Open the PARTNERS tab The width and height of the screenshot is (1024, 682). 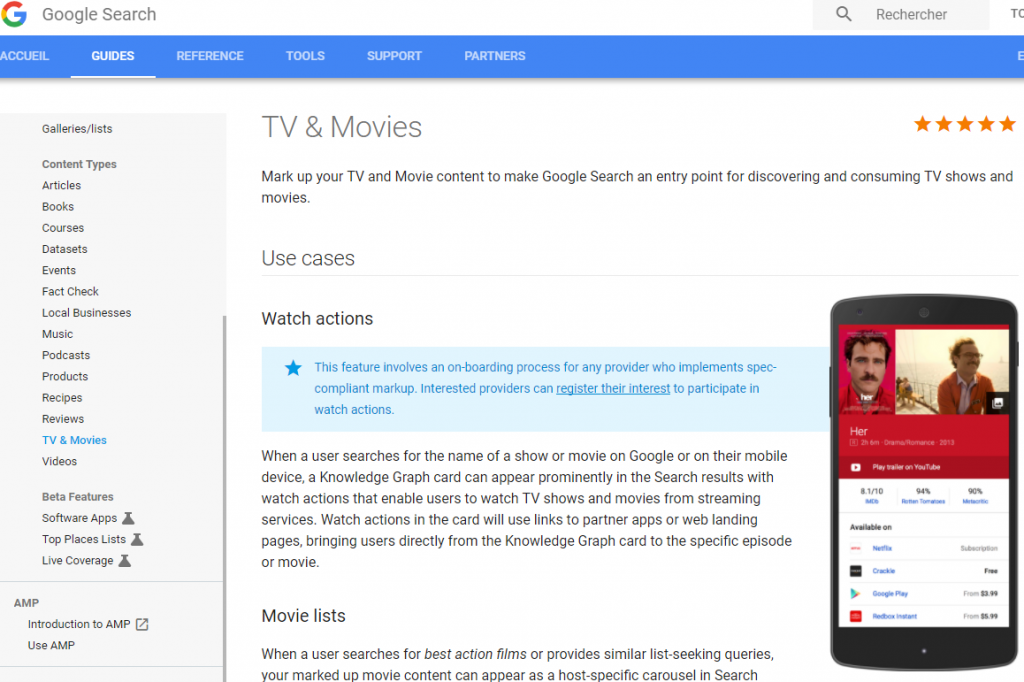click(x=495, y=56)
